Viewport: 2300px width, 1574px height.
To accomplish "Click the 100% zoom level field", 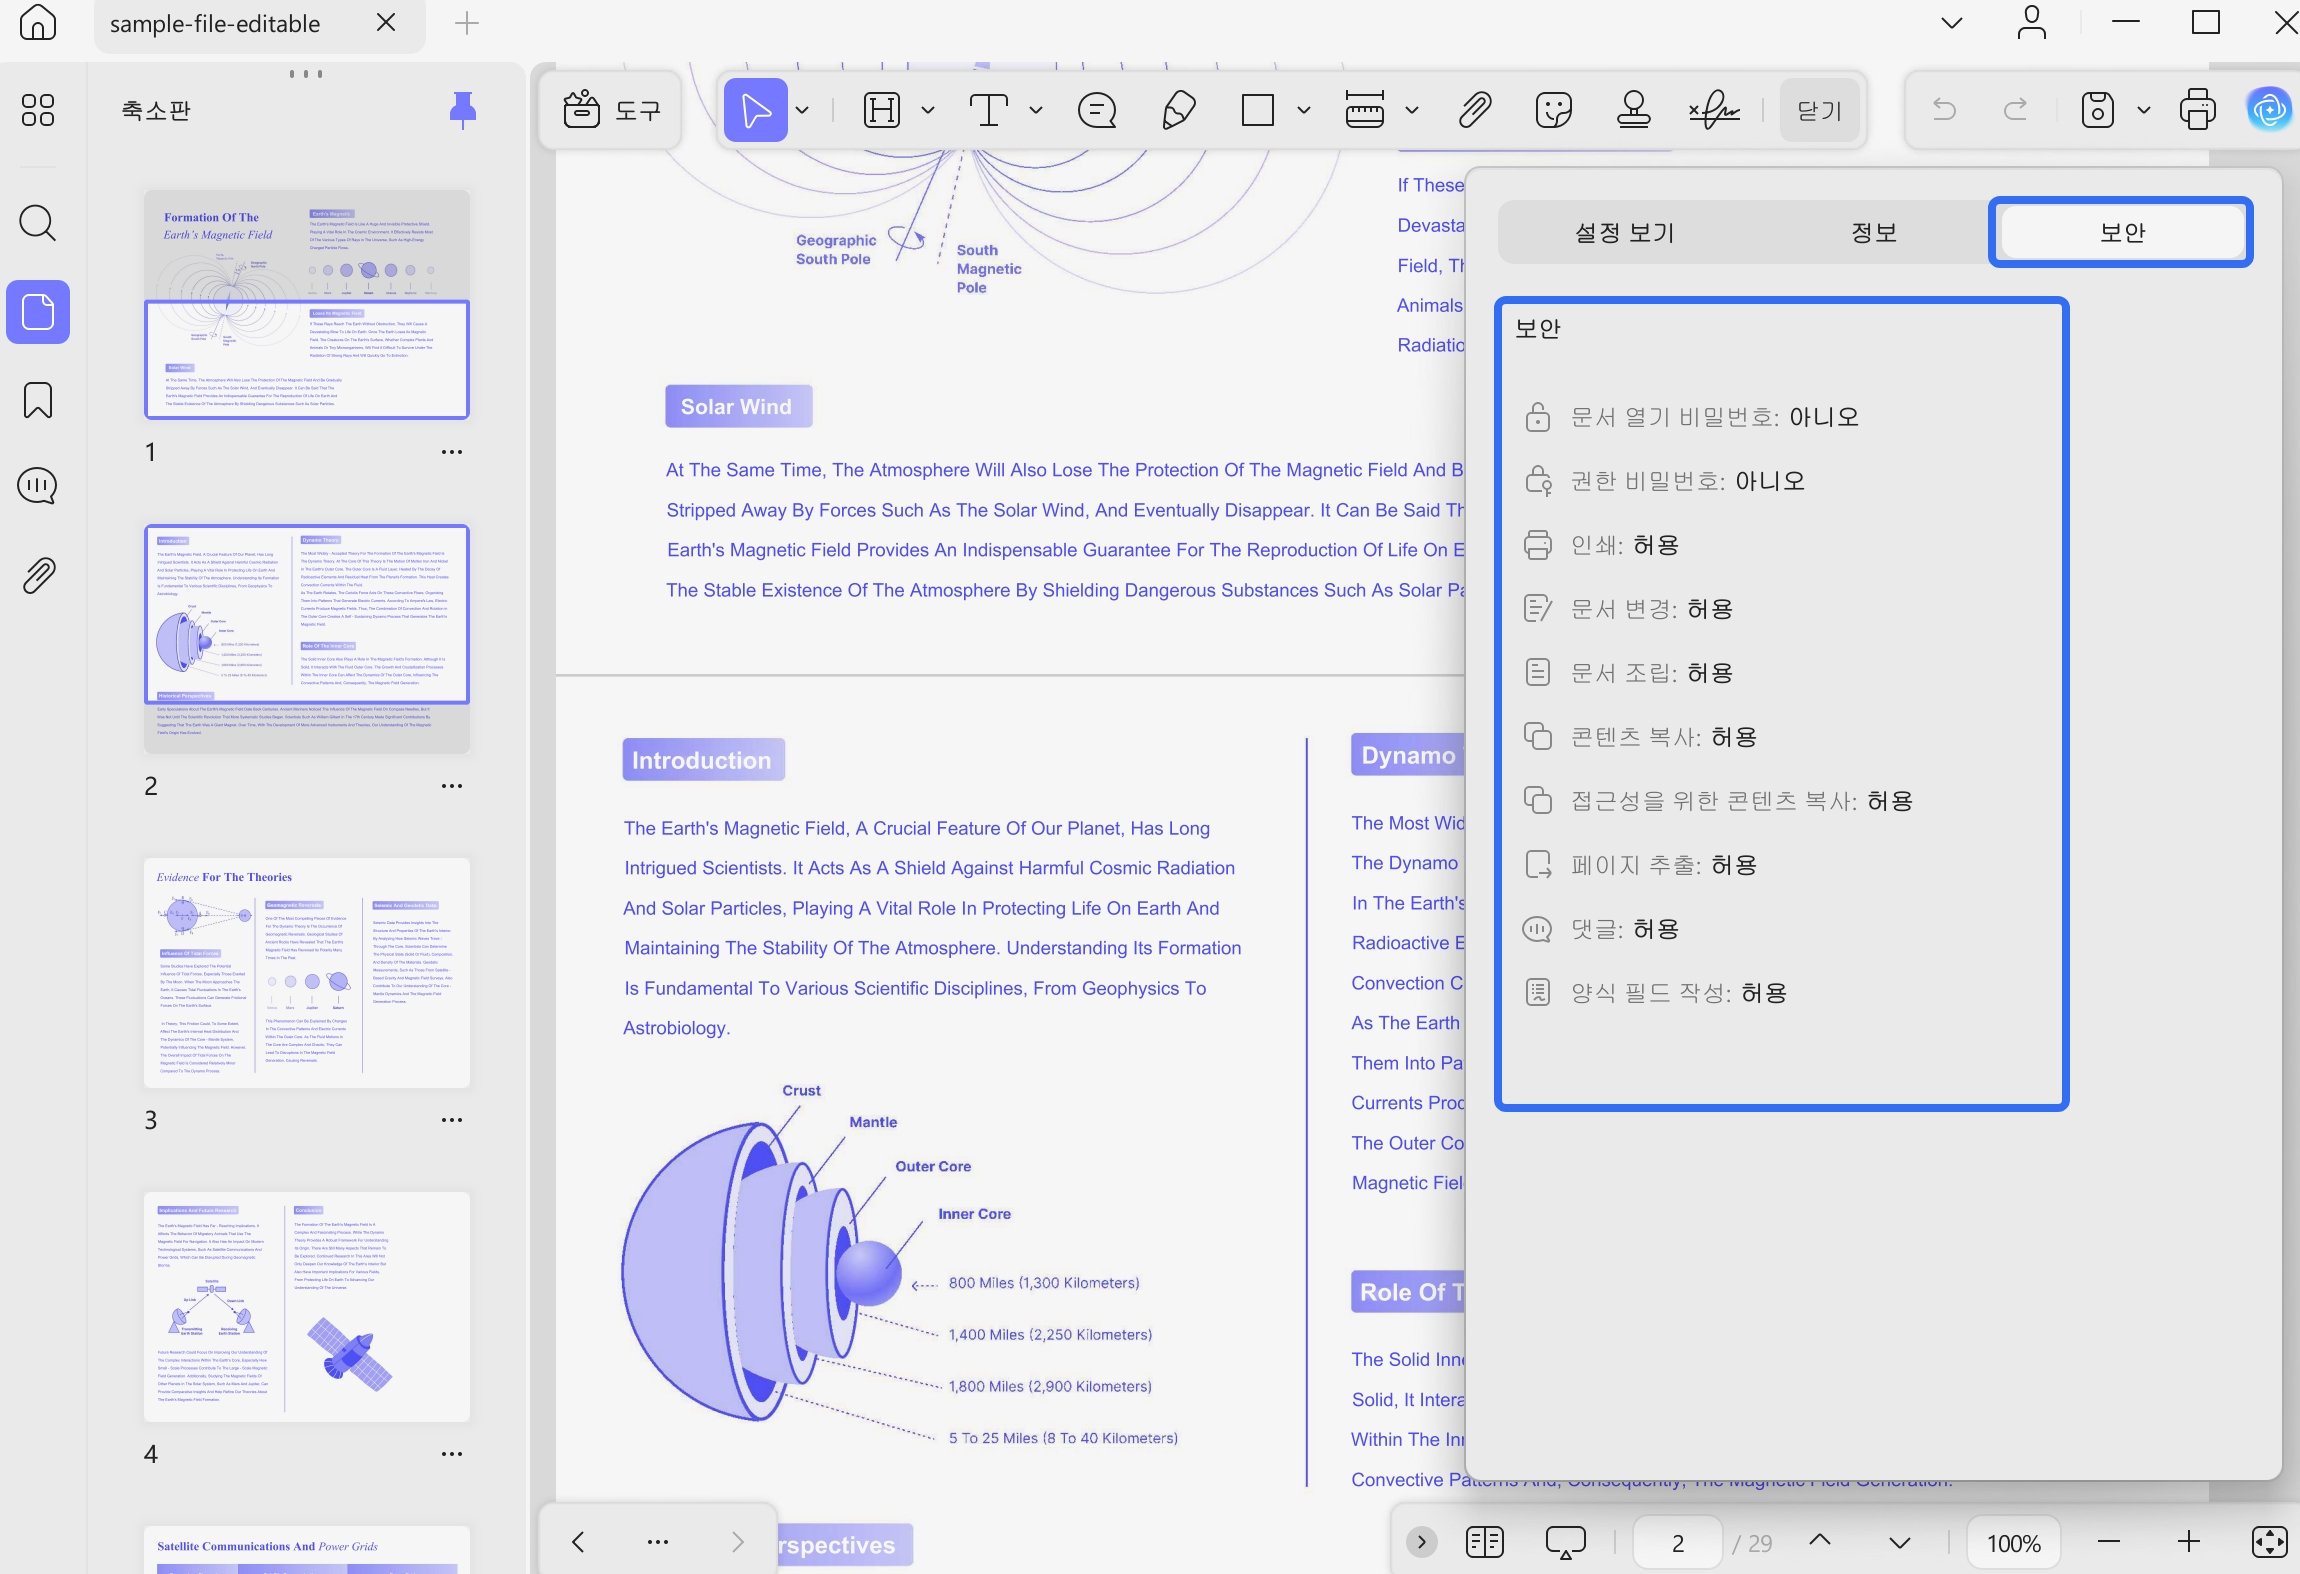I will click(x=2014, y=1543).
